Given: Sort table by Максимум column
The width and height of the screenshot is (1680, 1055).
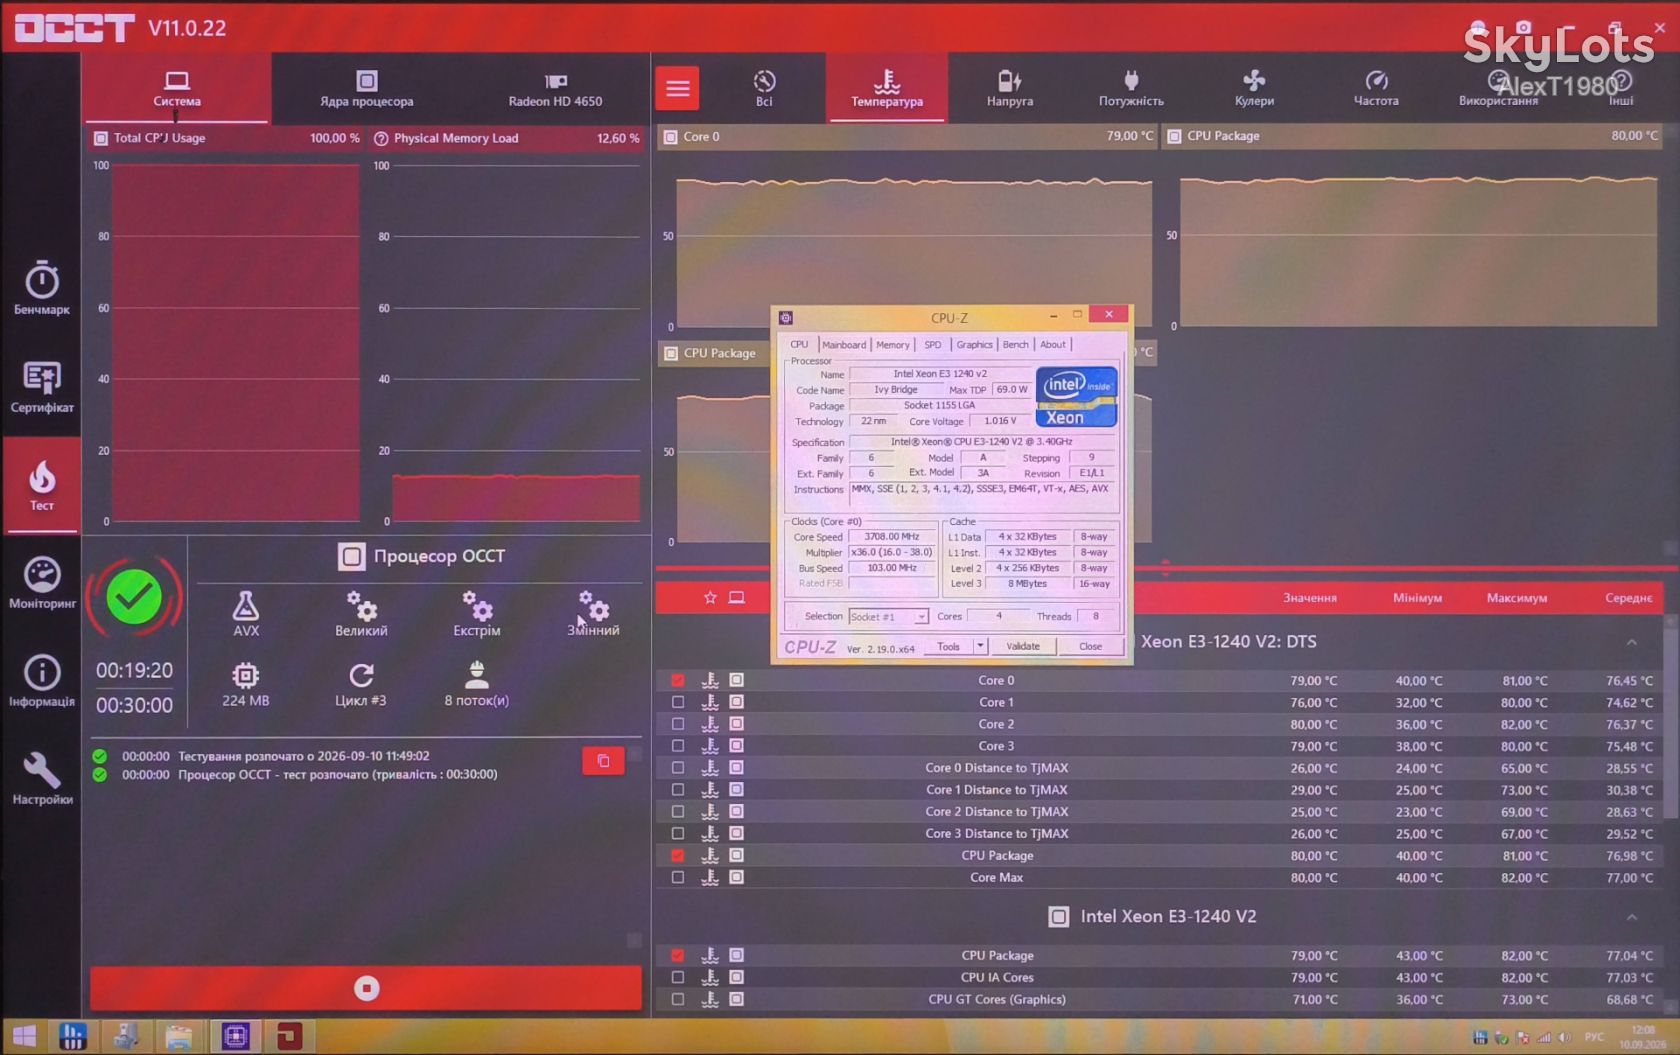Looking at the screenshot, I should [x=1516, y=598].
